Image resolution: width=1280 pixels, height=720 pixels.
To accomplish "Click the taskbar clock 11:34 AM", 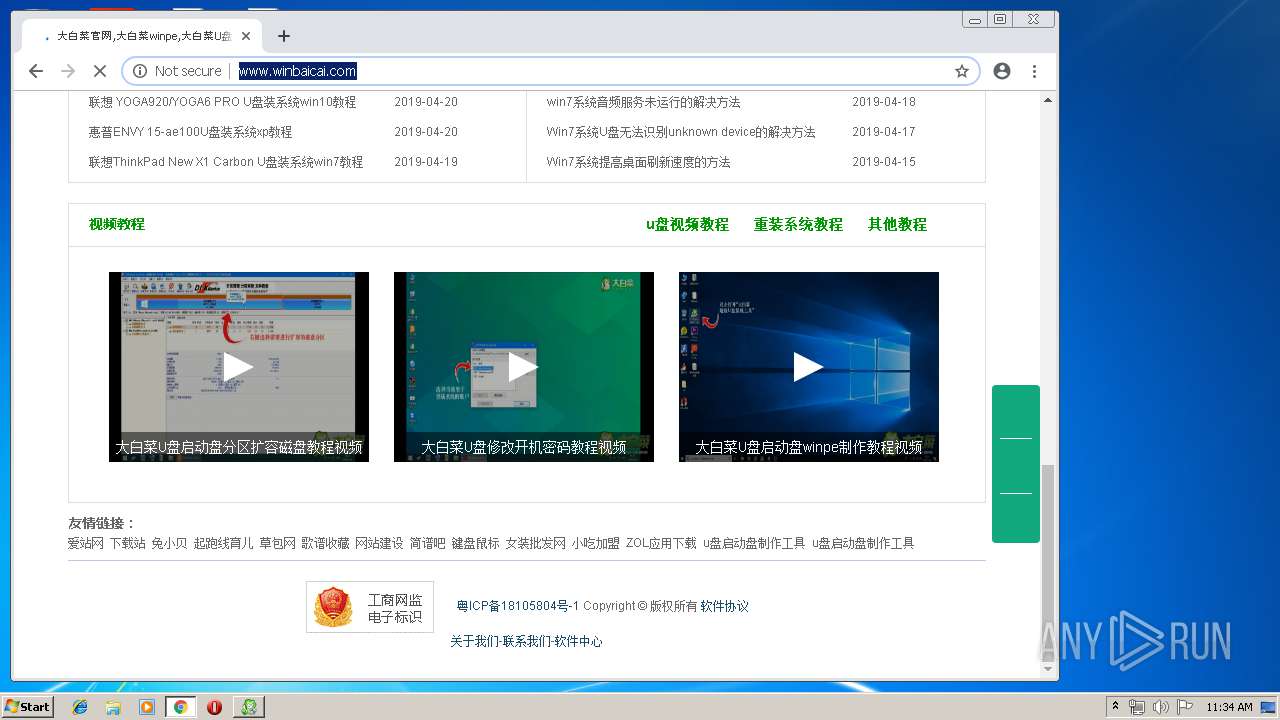I will [1229, 707].
